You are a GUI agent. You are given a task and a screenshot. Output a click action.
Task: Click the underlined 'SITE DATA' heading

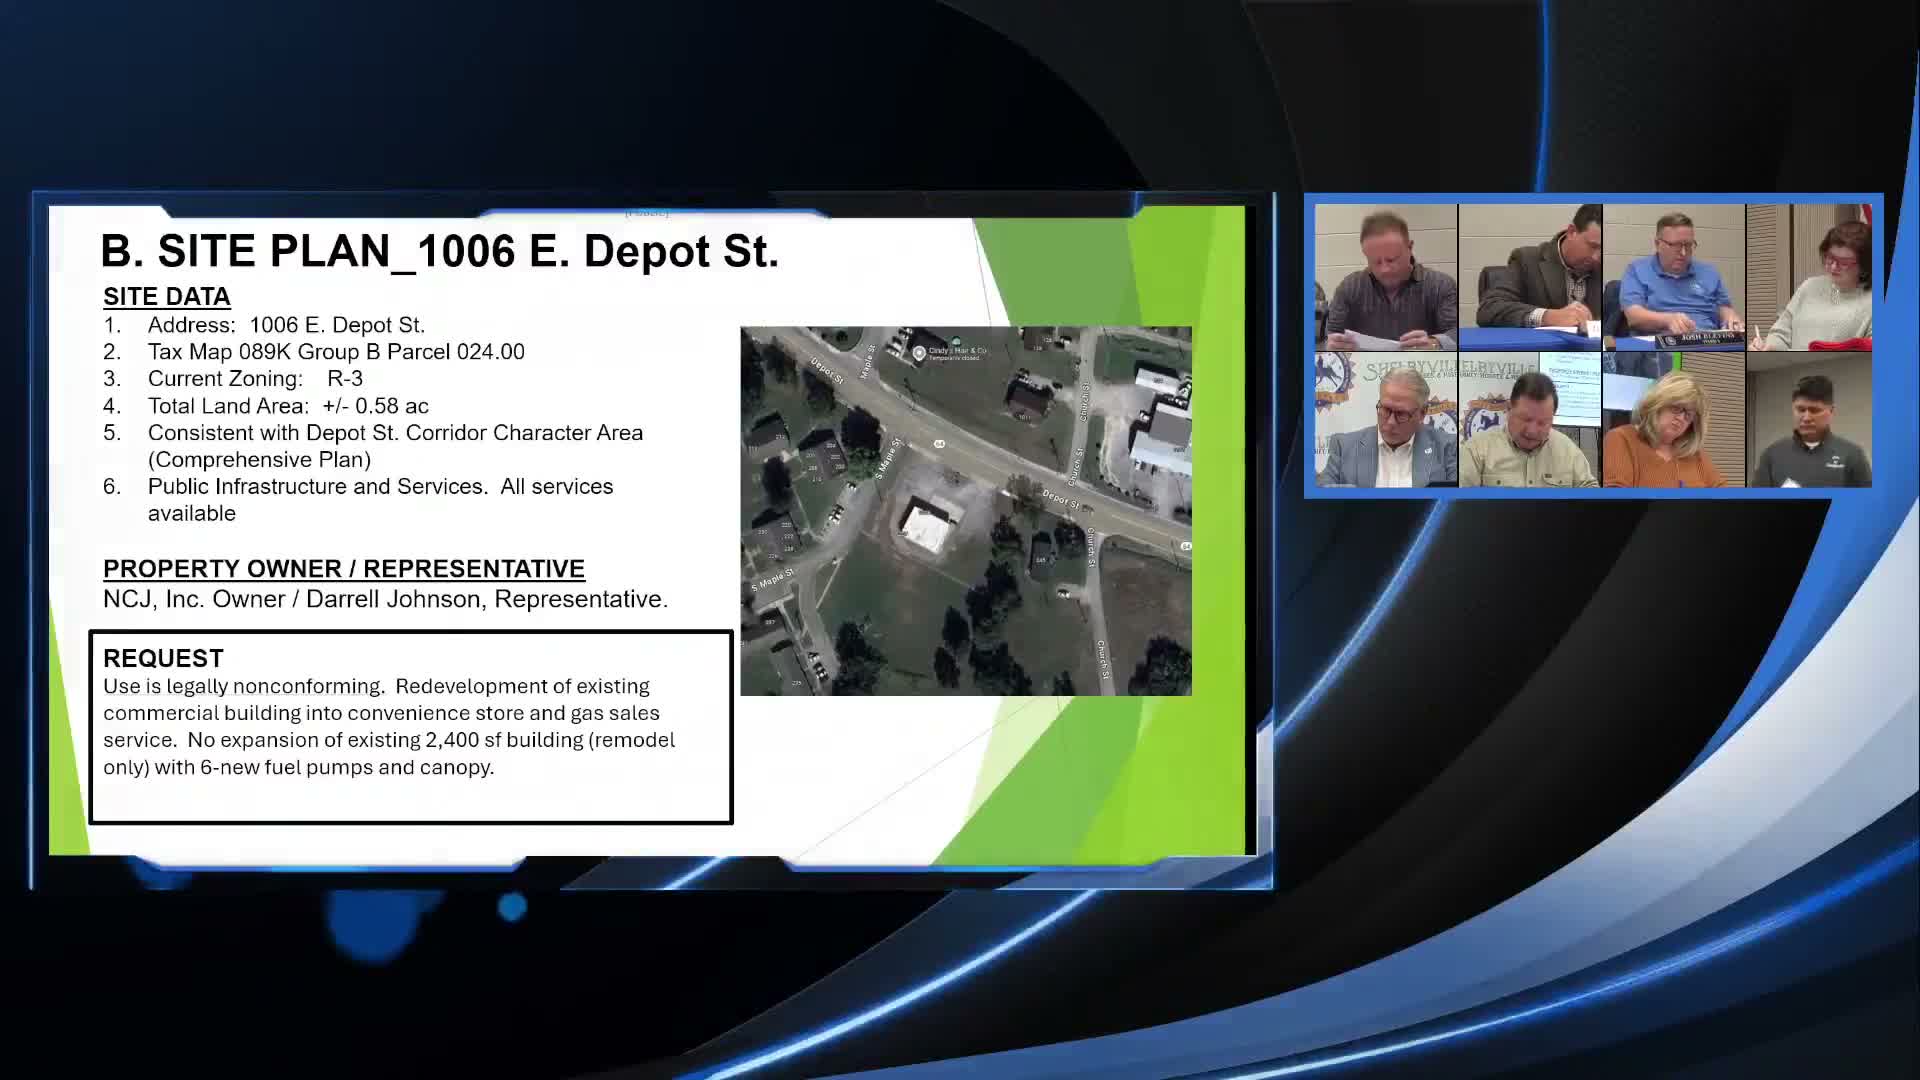pyautogui.click(x=166, y=296)
